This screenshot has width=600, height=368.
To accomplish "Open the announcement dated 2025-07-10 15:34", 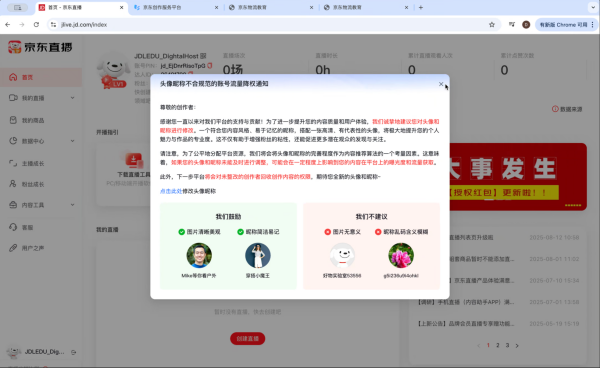I will [515, 280].
